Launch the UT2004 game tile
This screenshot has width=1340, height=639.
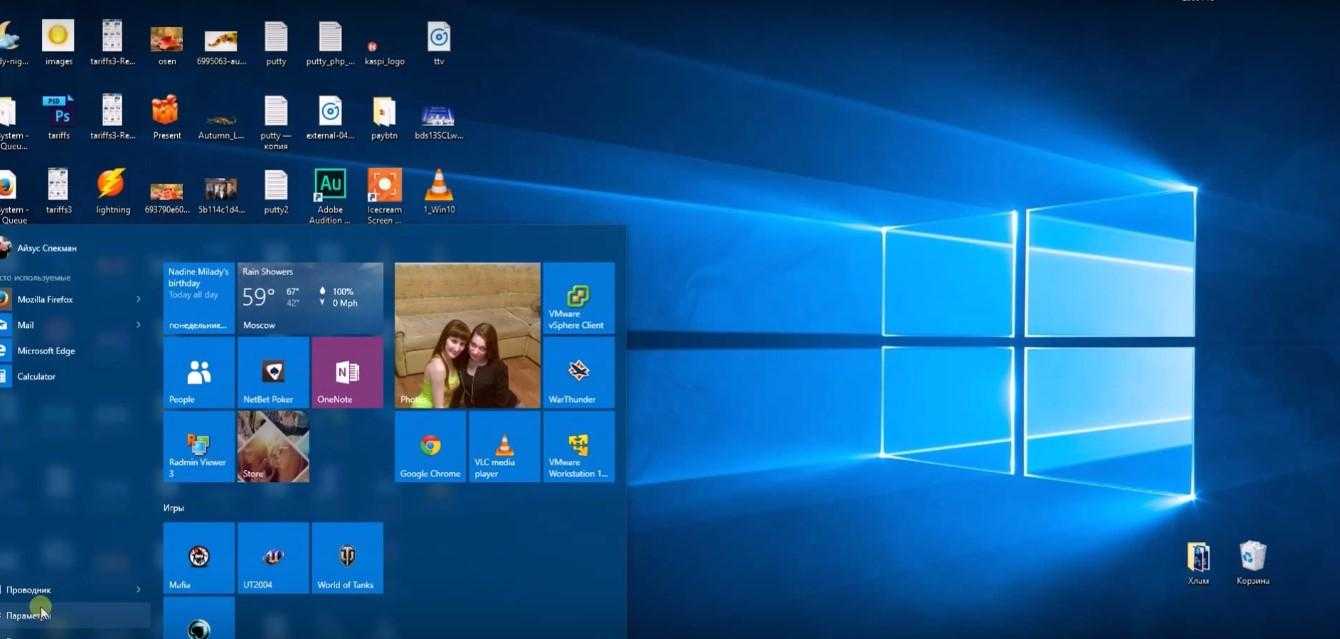273,558
